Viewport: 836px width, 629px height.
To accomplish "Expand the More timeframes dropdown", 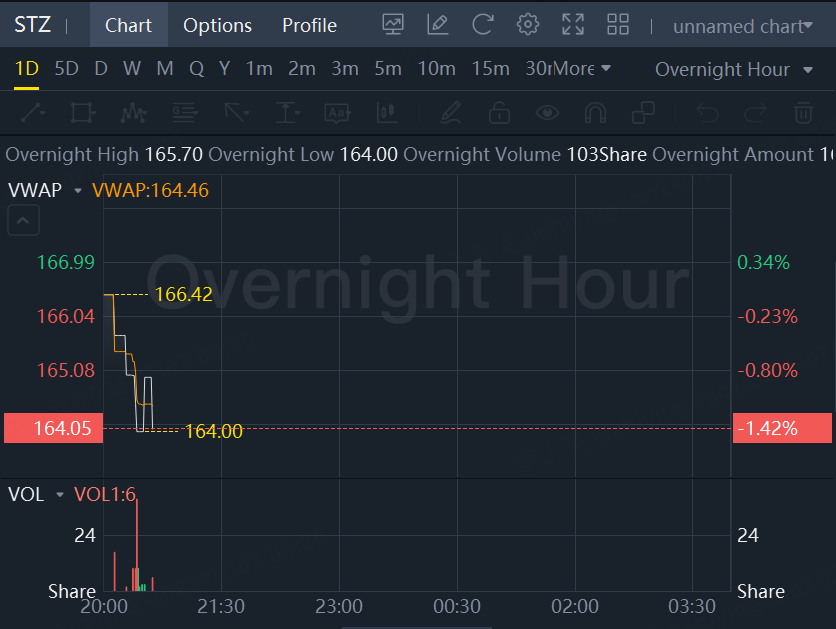I will point(581,69).
